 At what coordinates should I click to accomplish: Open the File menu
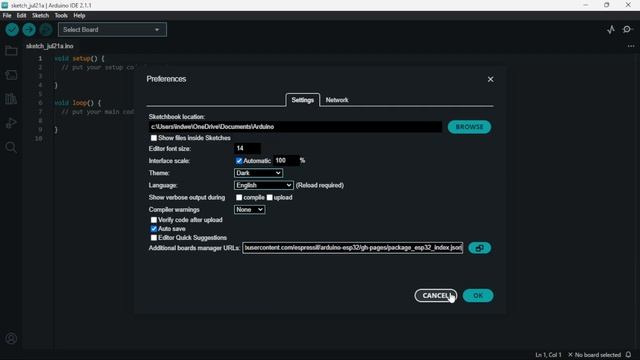click(7, 16)
